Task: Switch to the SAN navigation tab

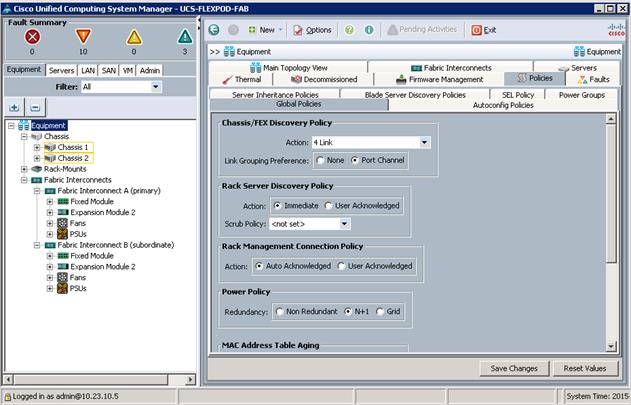Action: coord(109,70)
